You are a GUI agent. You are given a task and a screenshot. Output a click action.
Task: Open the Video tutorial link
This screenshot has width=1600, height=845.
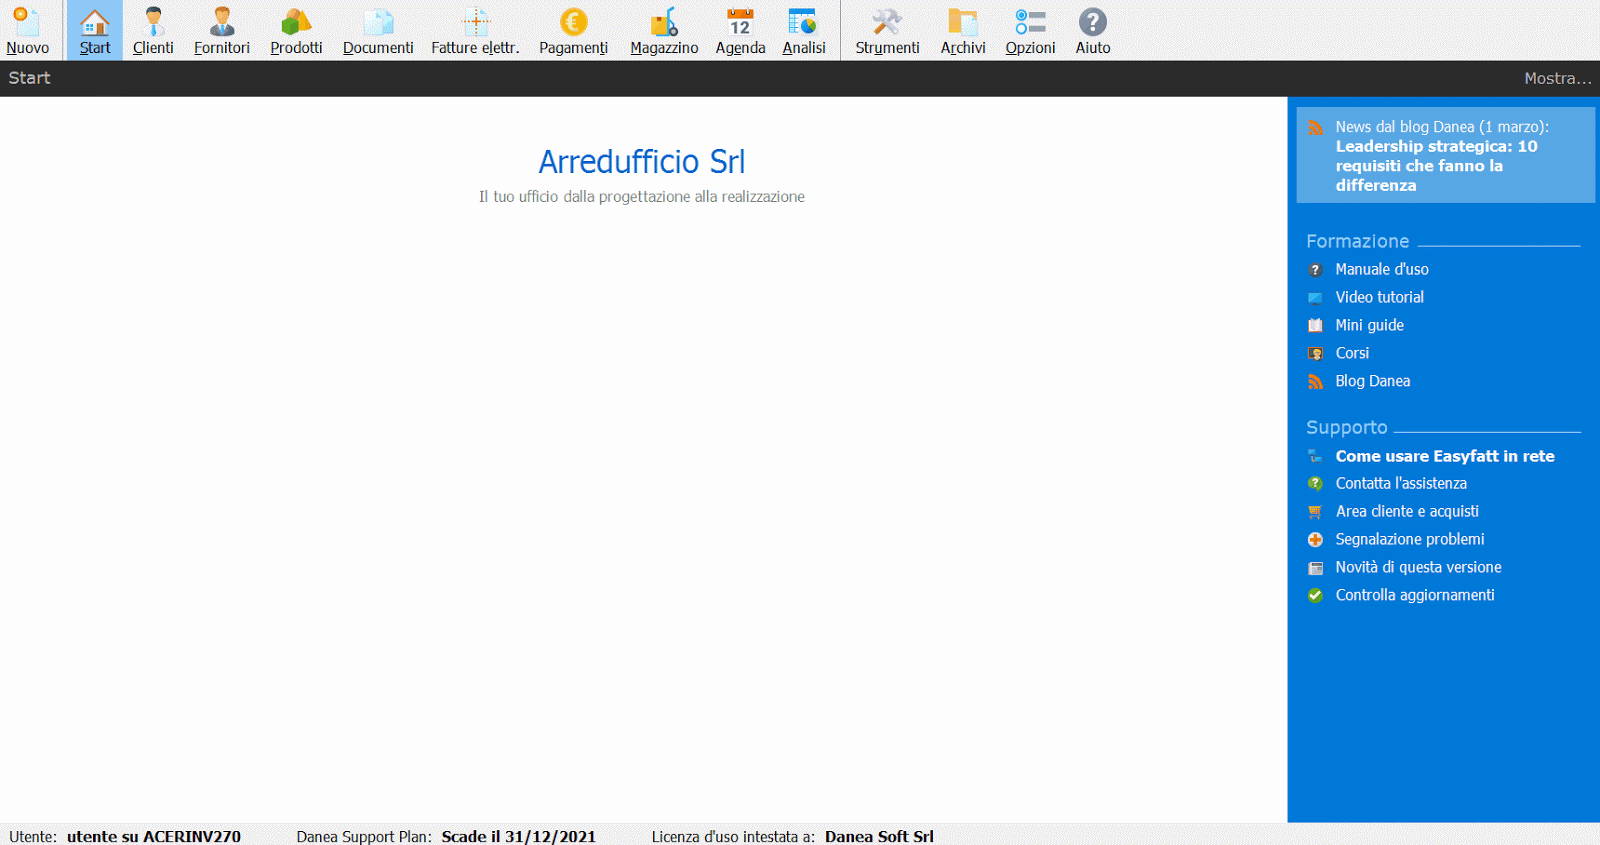point(1380,298)
